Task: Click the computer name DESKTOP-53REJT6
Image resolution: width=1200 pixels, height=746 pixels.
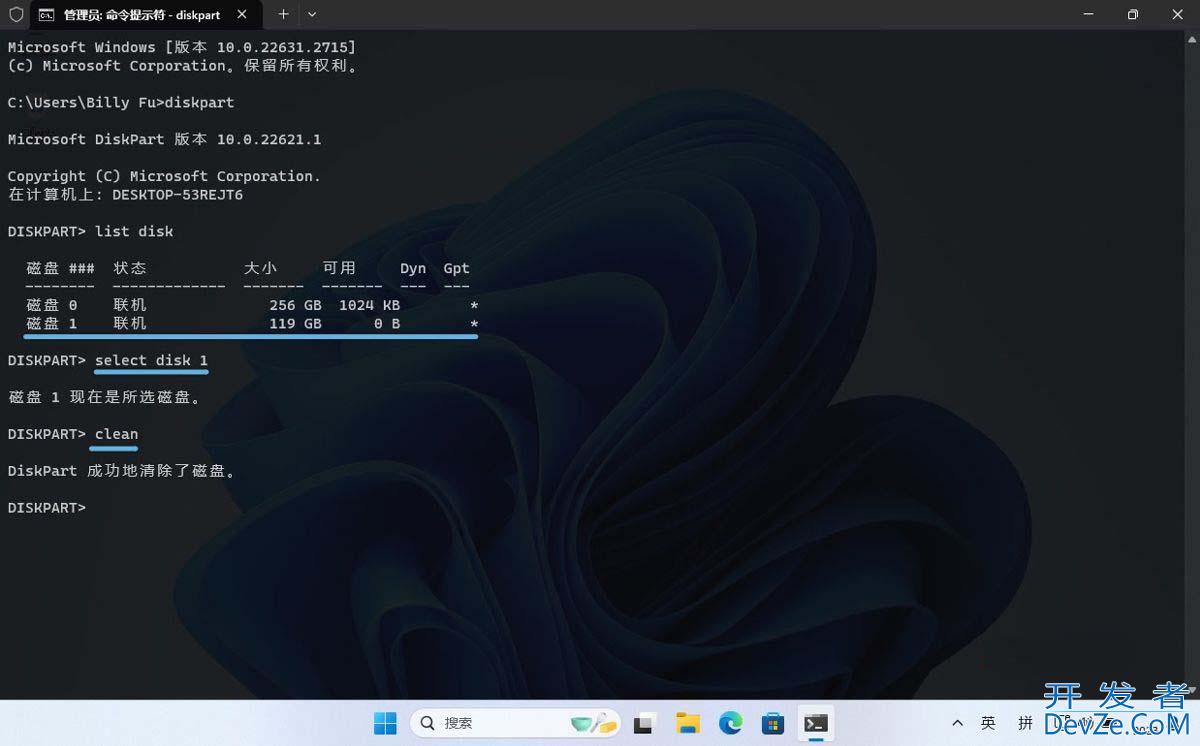Action: [177, 195]
